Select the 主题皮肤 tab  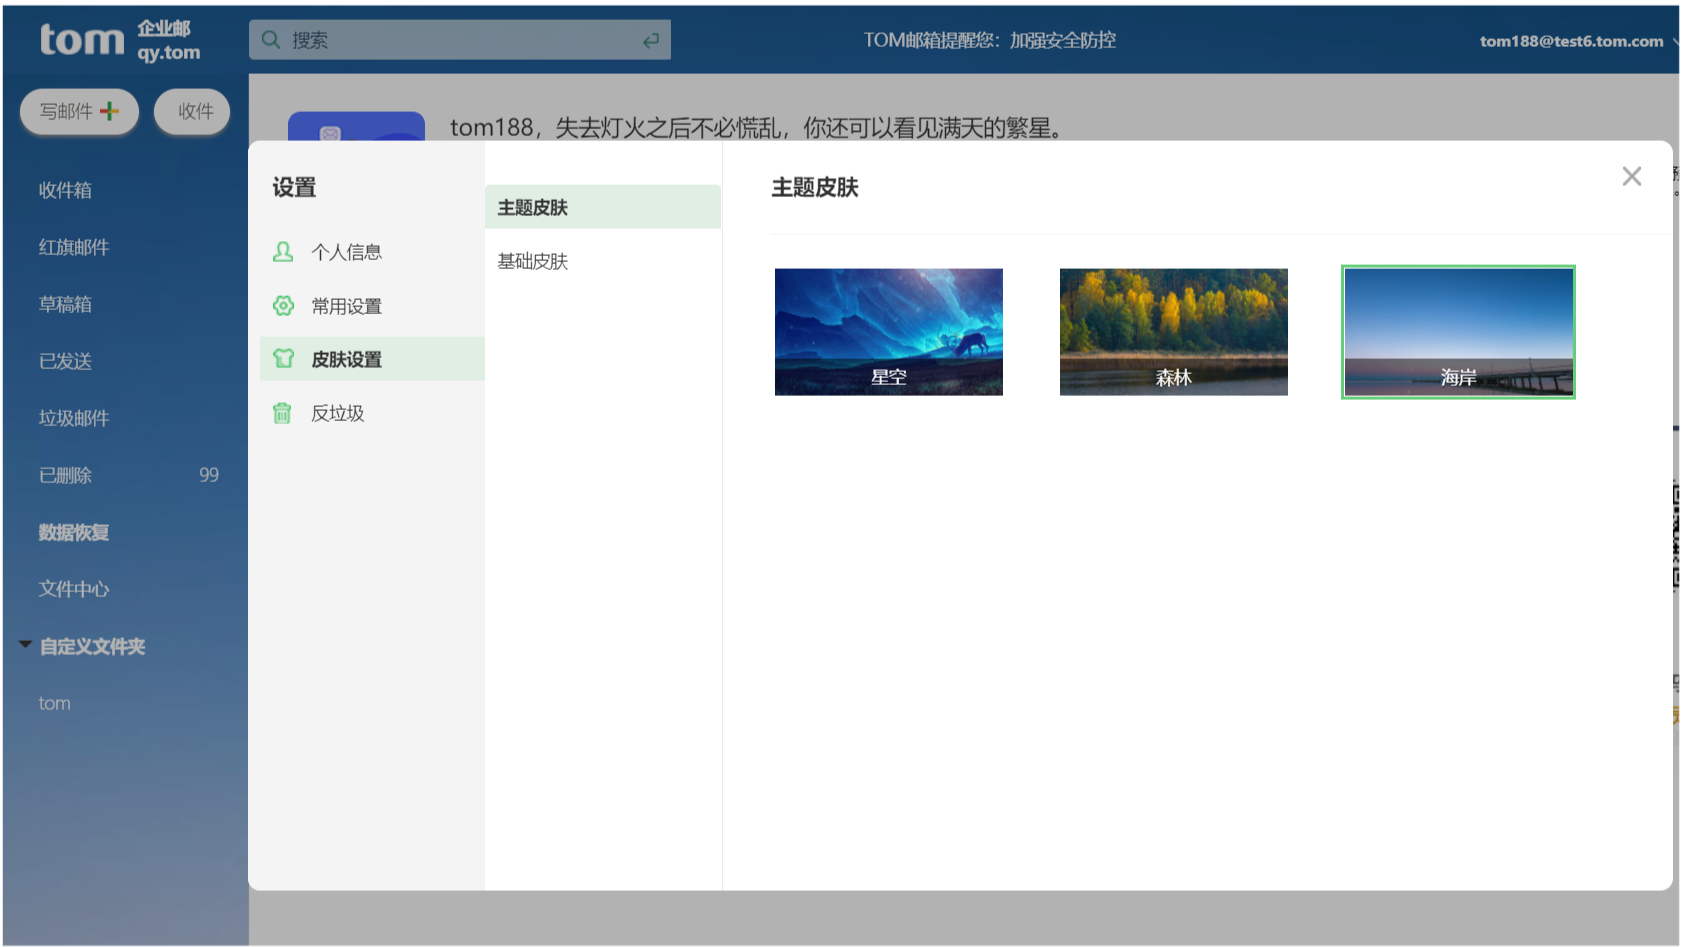[x=533, y=207]
